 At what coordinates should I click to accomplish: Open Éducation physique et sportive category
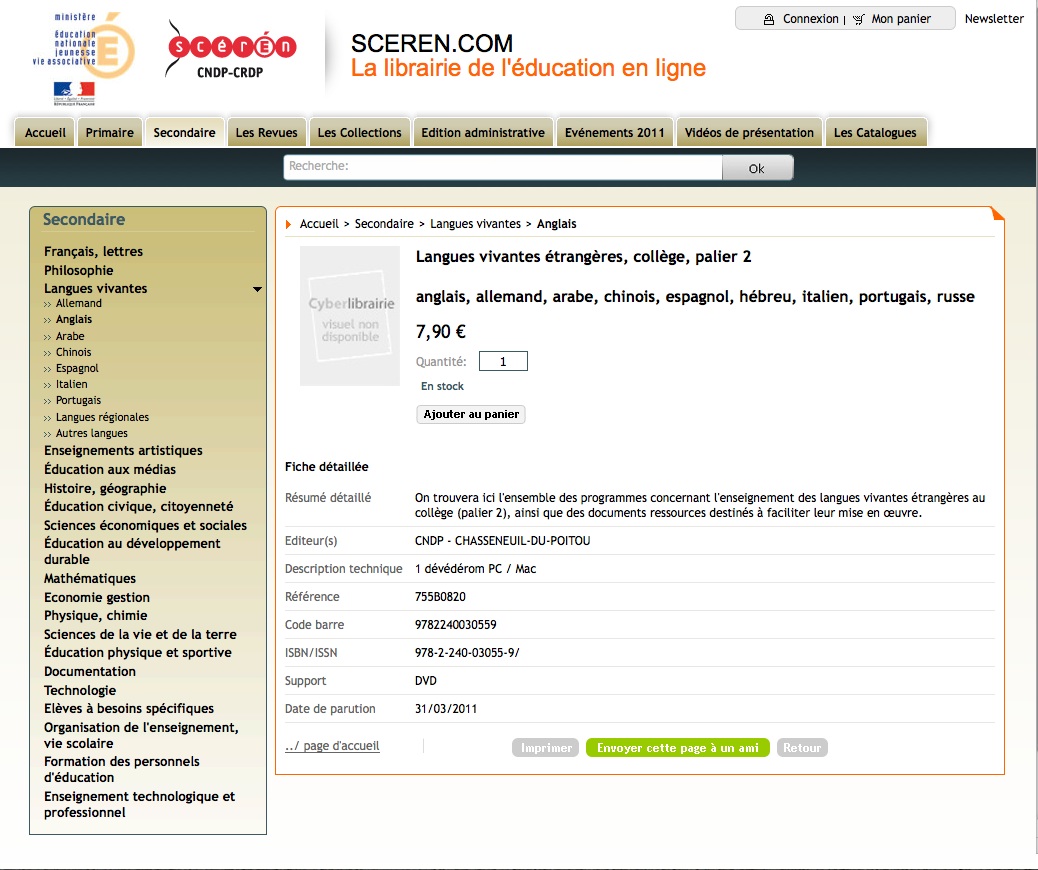[138, 653]
